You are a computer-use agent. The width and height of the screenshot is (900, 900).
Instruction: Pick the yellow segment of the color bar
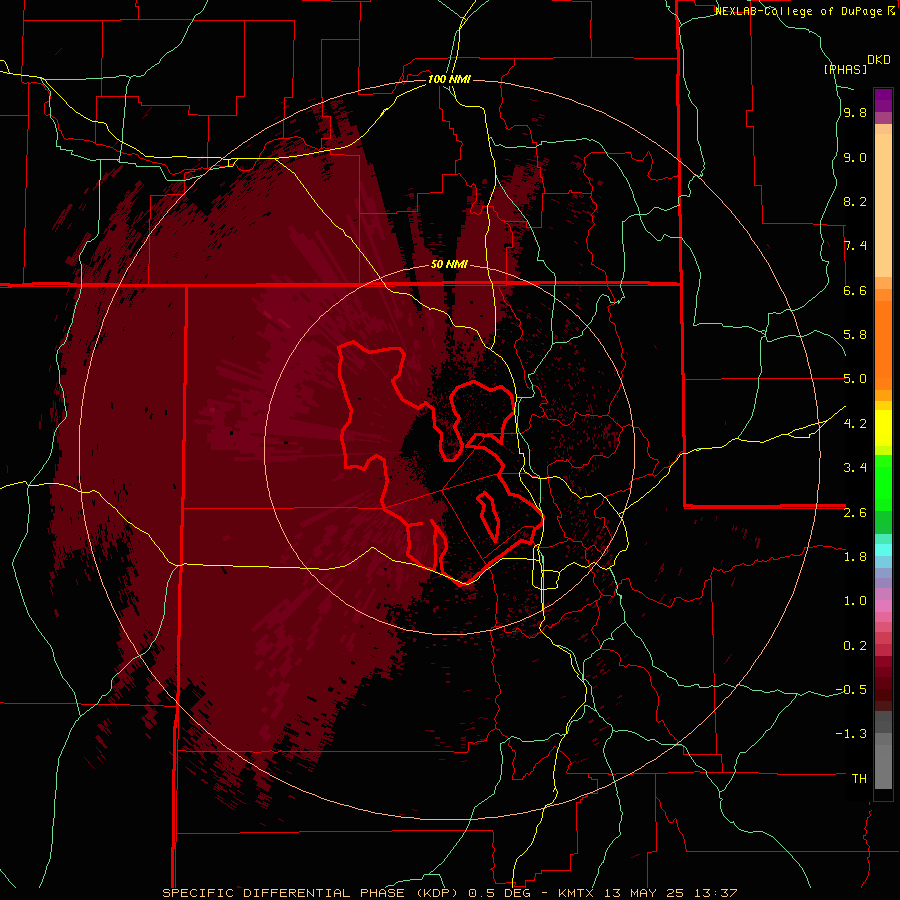pyautogui.click(x=883, y=428)
